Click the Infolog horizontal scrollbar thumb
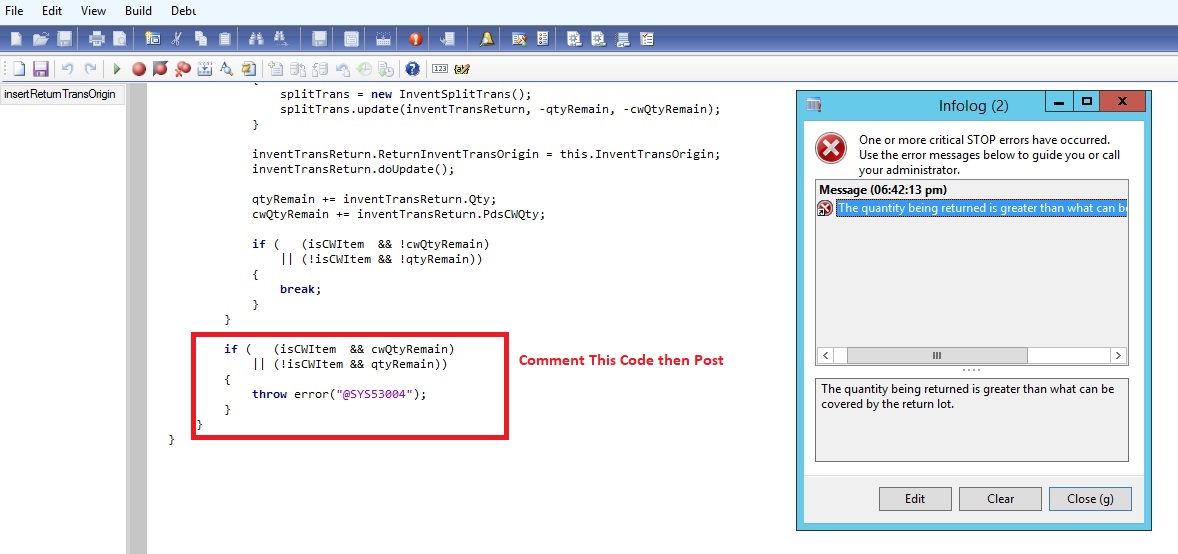The width and height of the screenshot is (1178, 554). 937,355
